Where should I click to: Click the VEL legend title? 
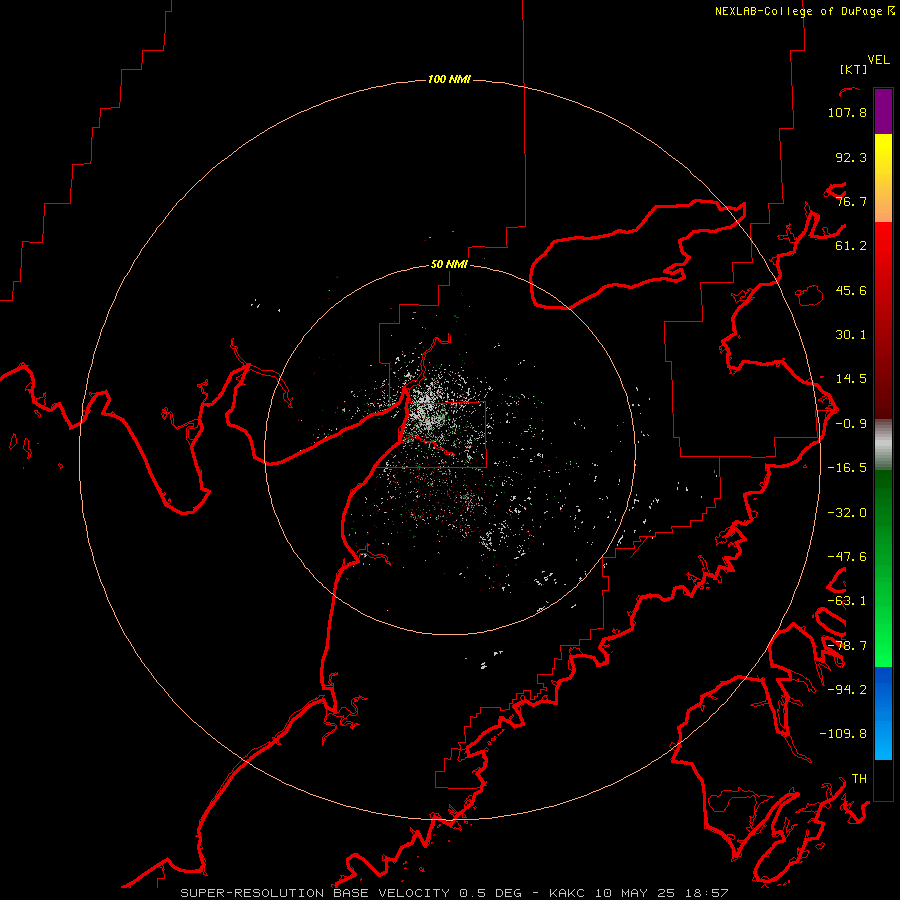pos(879,60)
